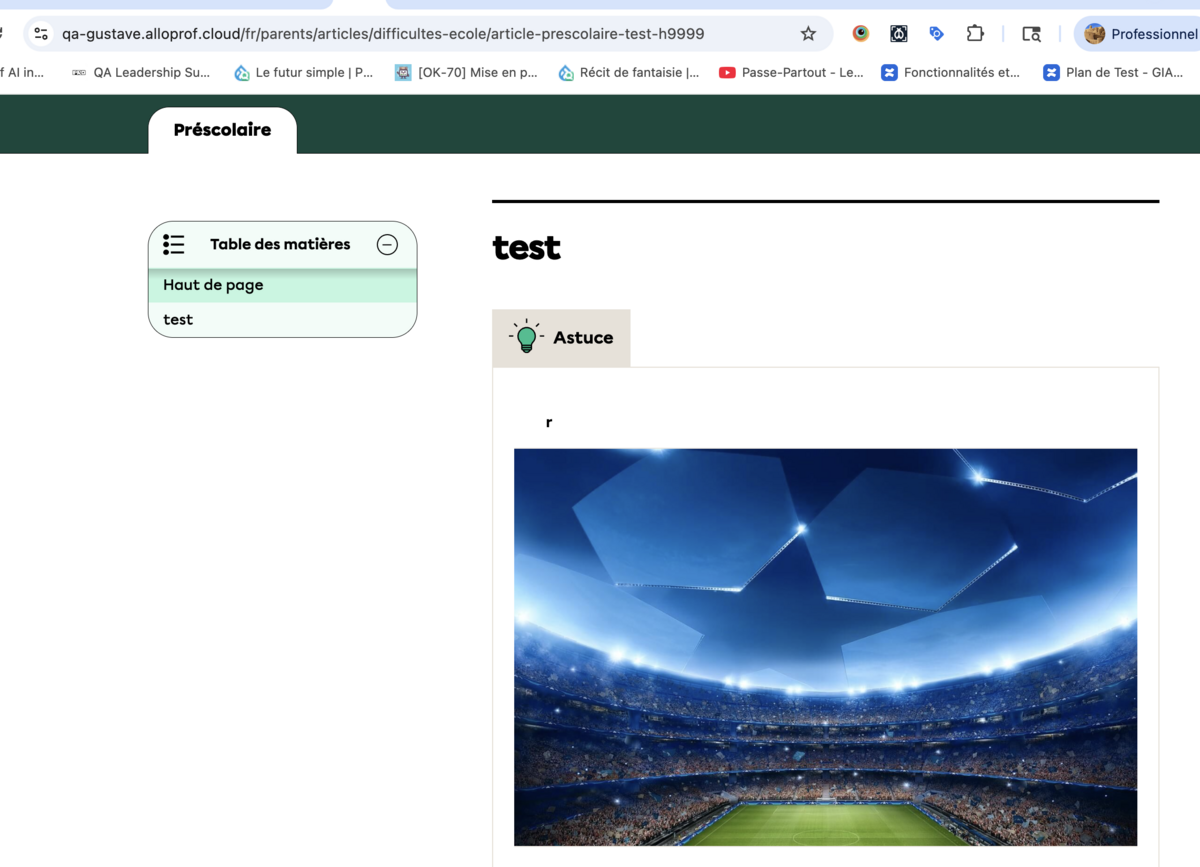The height and width of the screenshot is (867, 1200).
Task: Open the Extensions puzzle piece menu
Action: [x=975, y=34]
